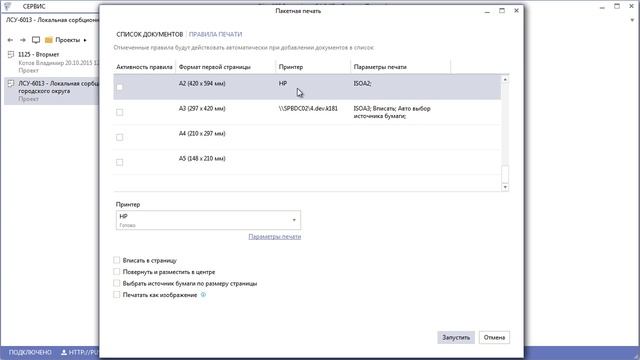Screen dimensions: 640x360
Task: Open the app logo icon in the main window
Action: 7,6
